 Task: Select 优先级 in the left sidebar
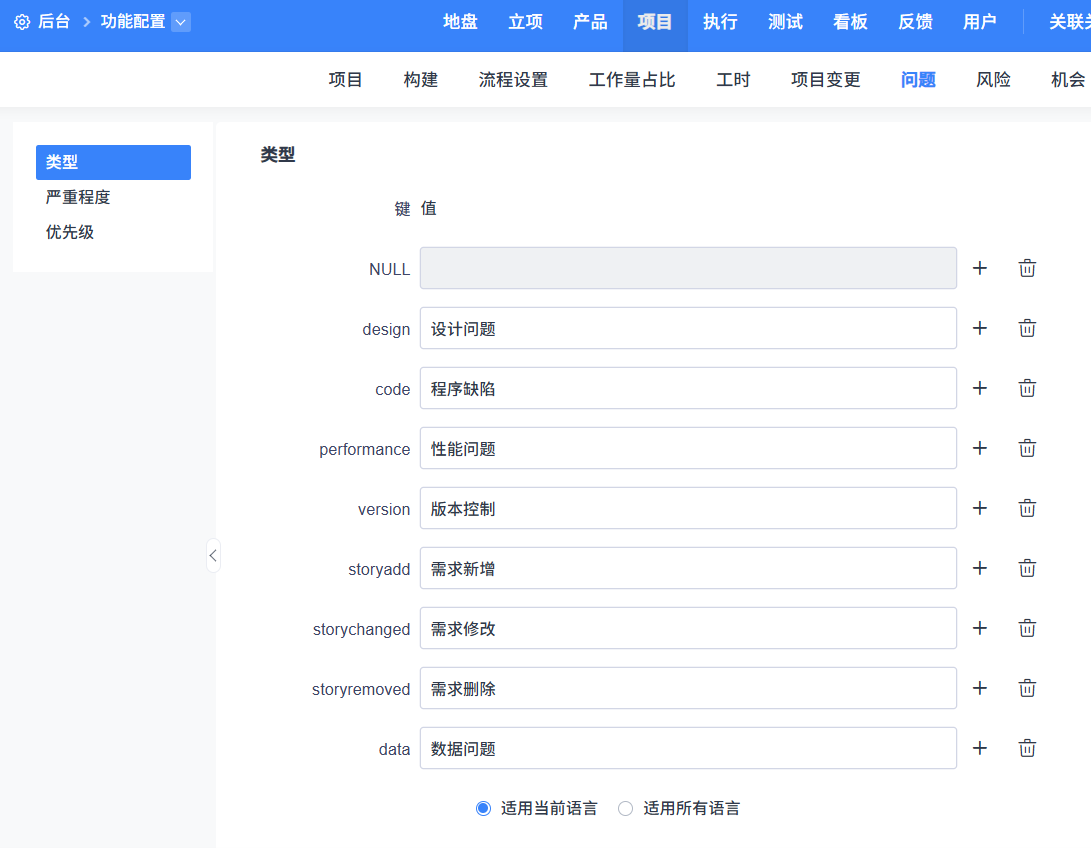coord(70,232)
